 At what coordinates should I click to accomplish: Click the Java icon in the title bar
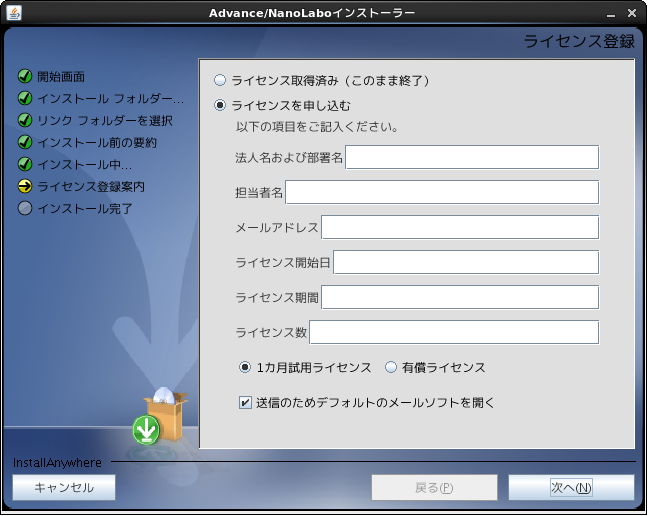[x=14, y=13]
